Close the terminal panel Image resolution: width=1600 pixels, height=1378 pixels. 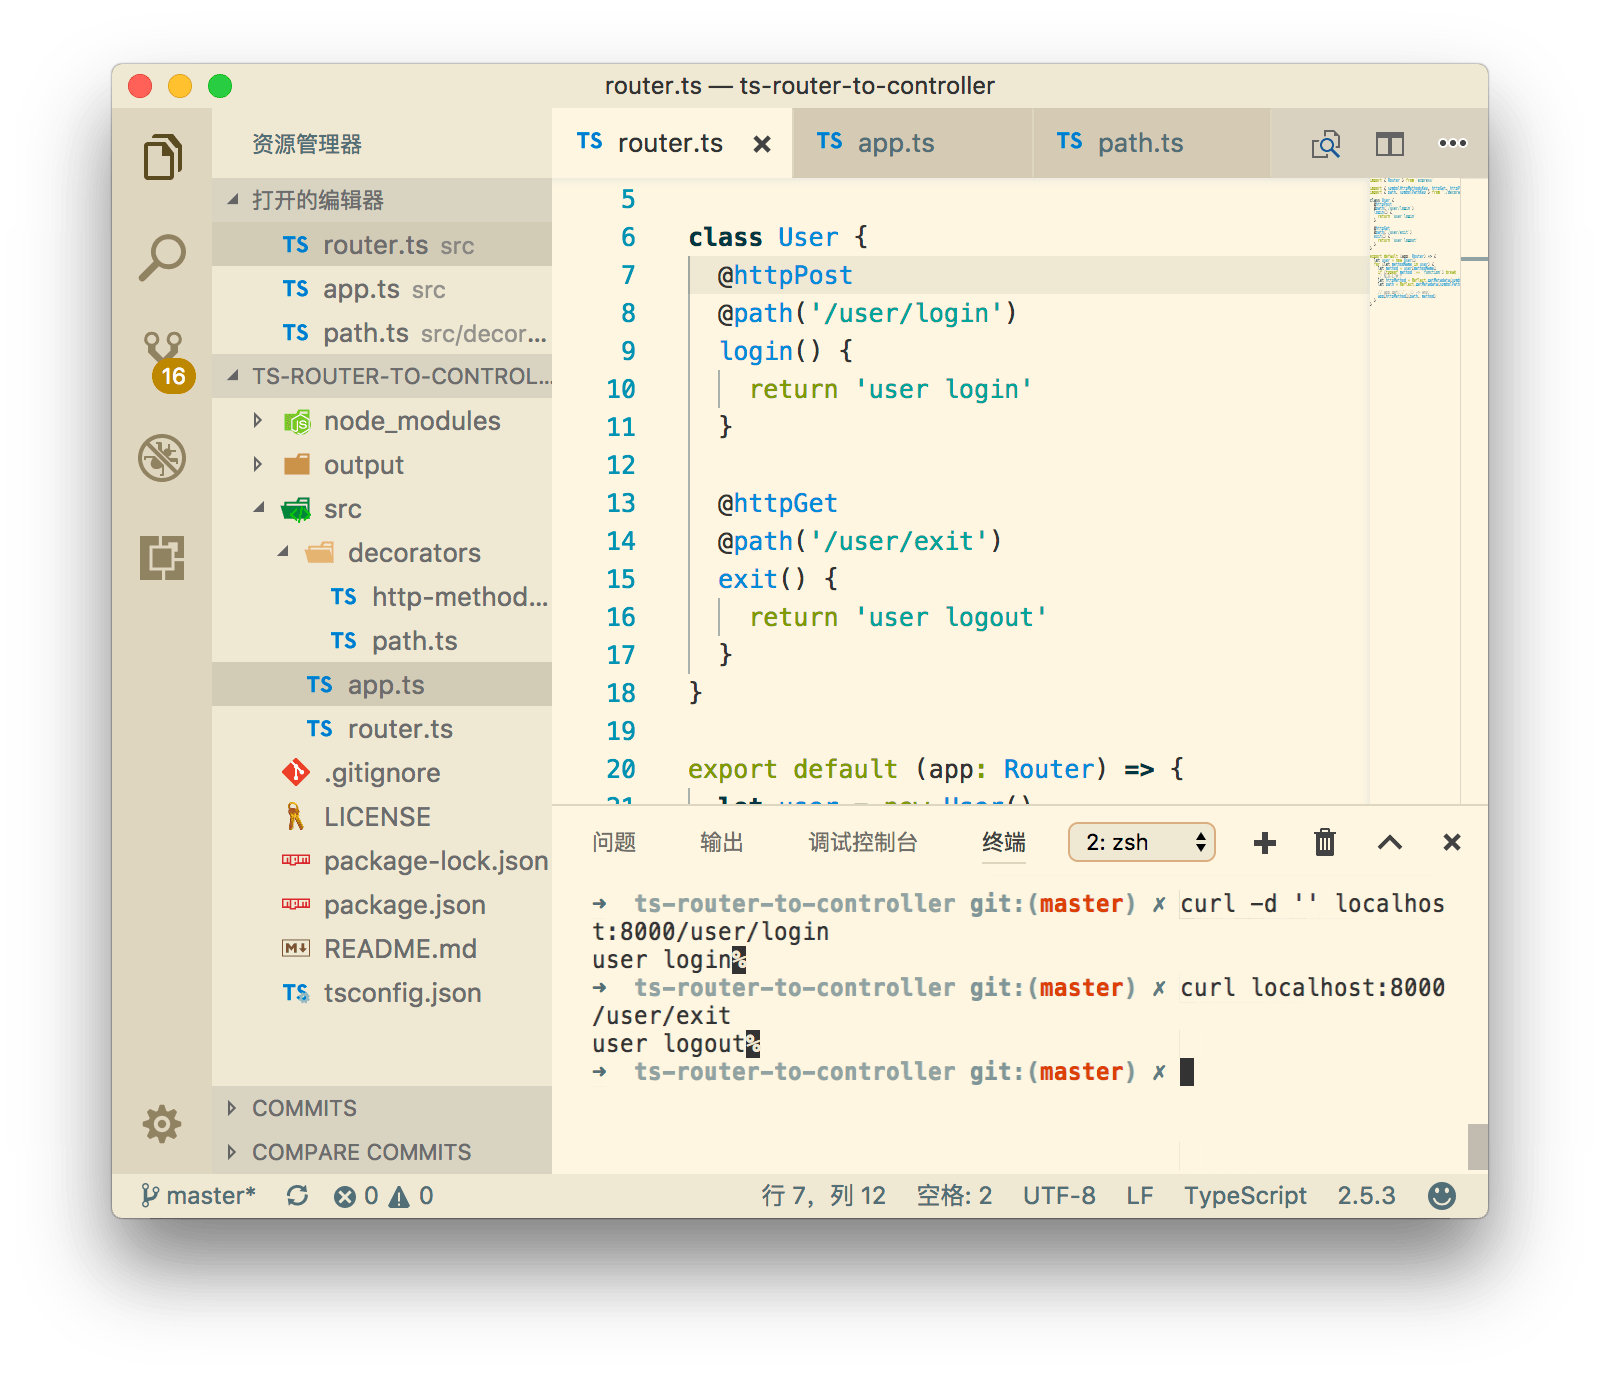click(1452, 843)
